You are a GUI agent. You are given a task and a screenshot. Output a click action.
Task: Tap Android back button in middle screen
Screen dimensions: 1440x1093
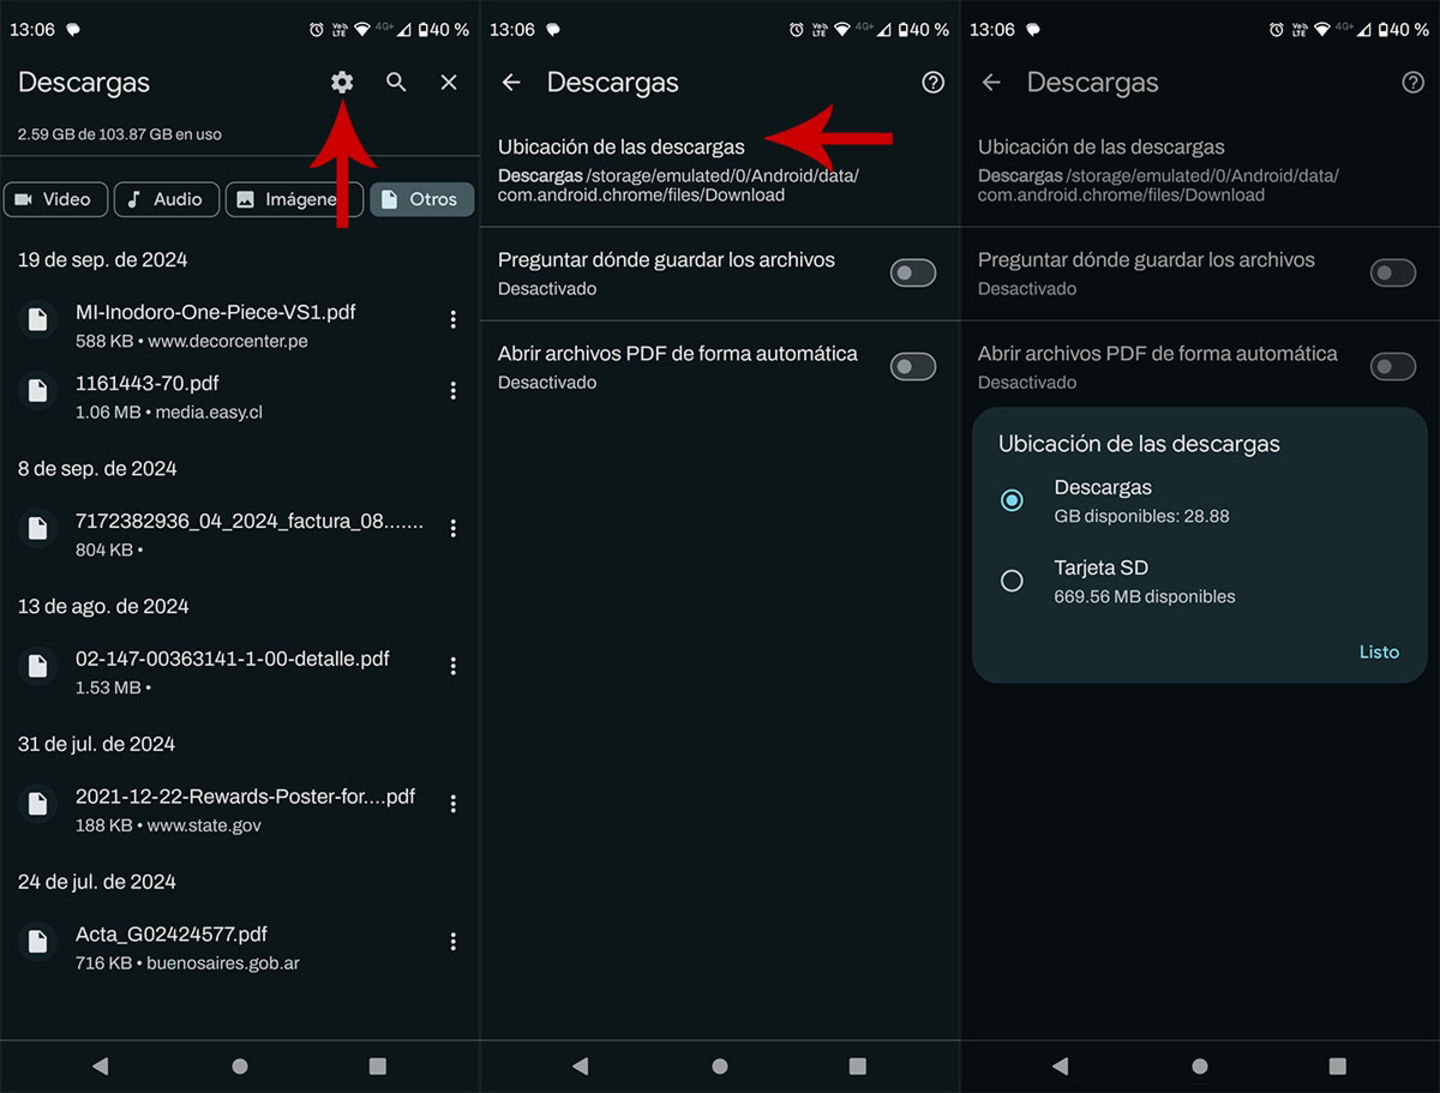pos(580,1066)
